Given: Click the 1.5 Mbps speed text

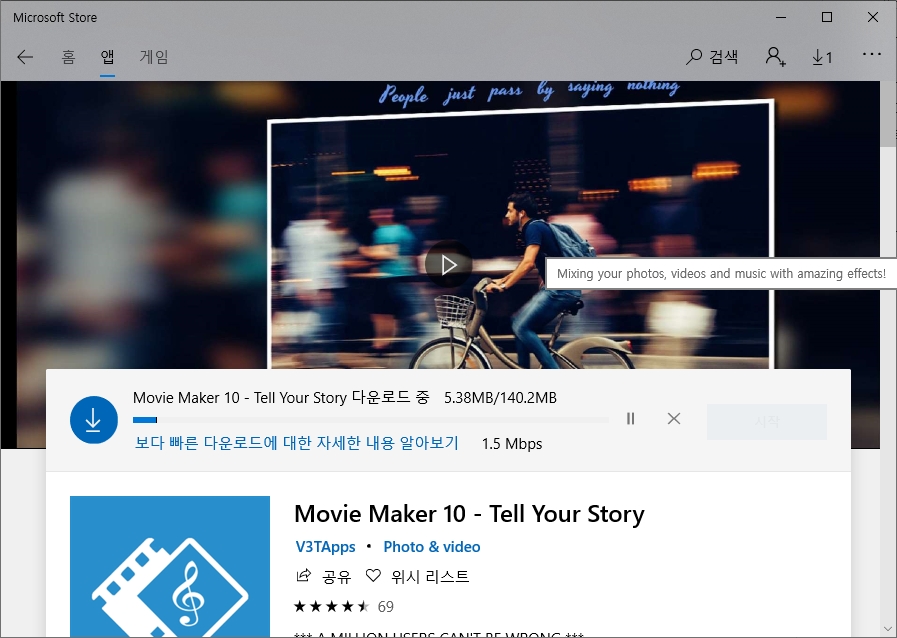Looking at the screenshot, I should 512,444.
